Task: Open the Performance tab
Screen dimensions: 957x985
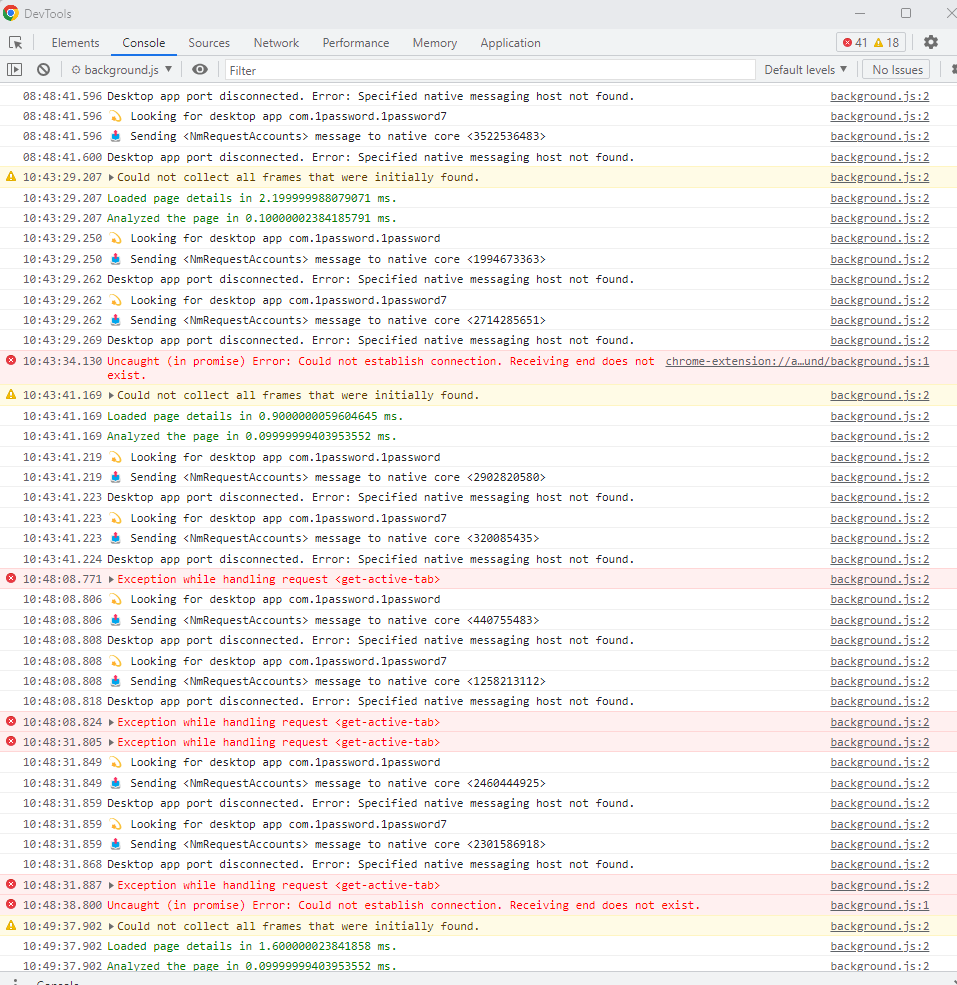Action: coord(356,43)
